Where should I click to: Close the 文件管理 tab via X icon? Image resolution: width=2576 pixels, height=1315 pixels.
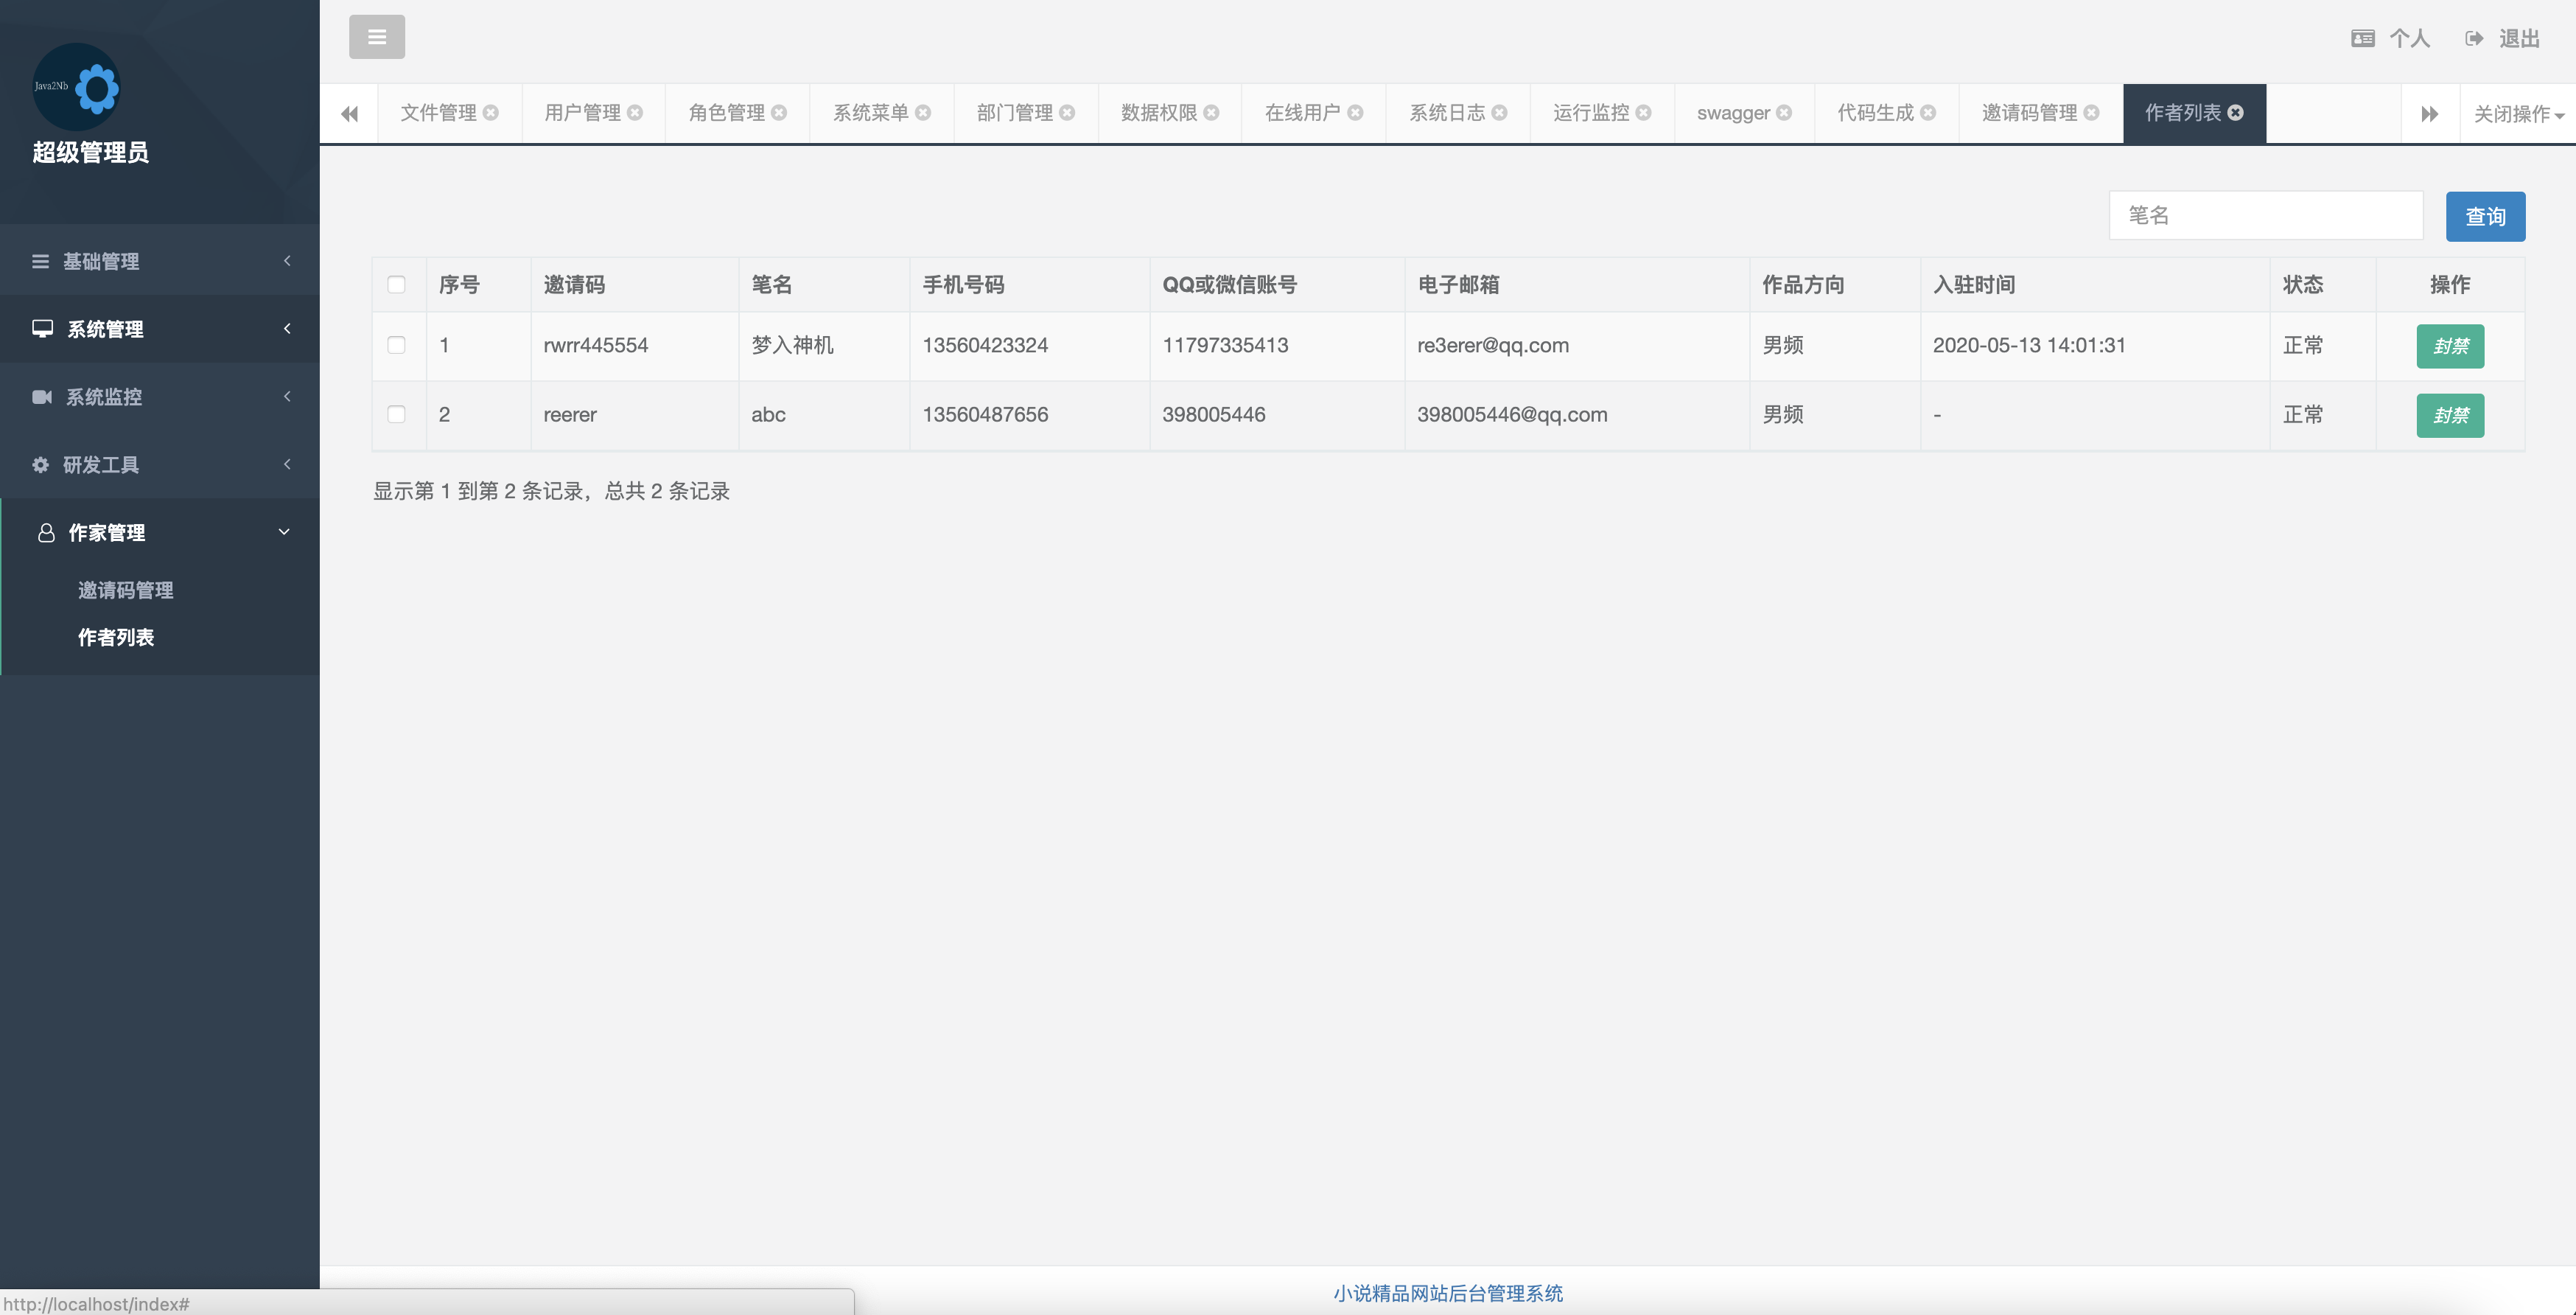pyautogui.click(x=491, y=113)
